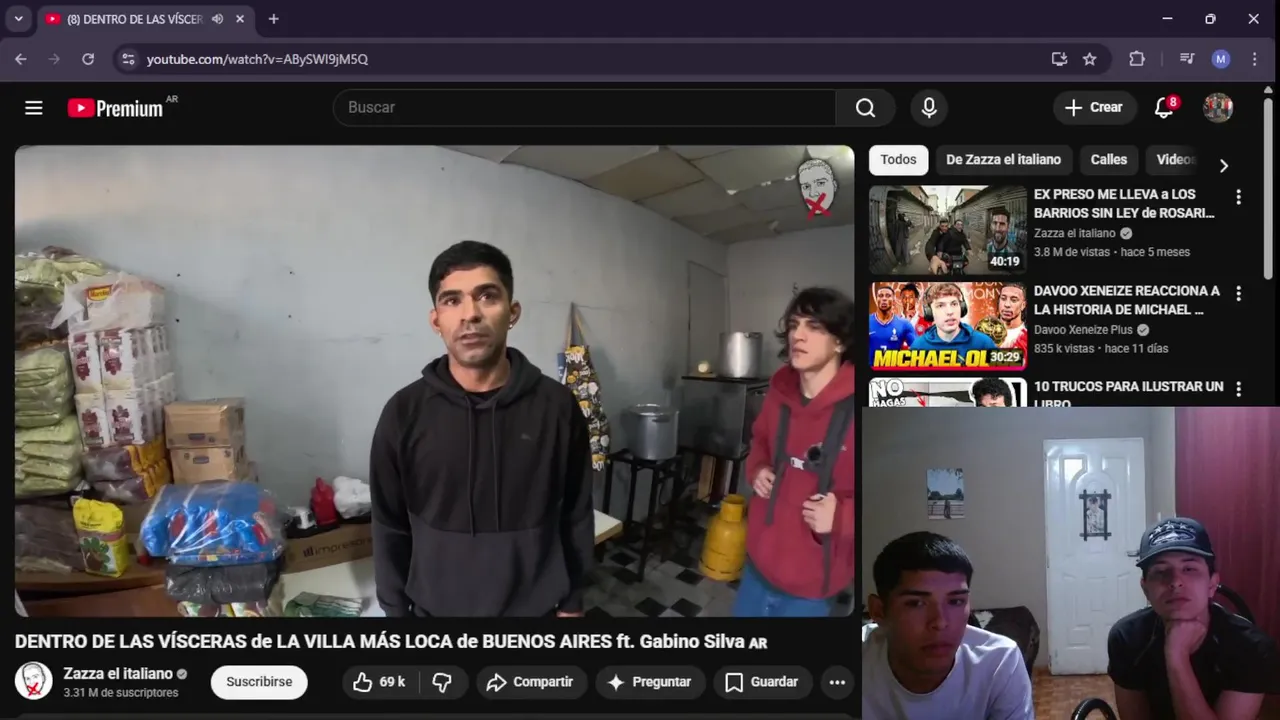This screenshot has height=720, width=1280.
Task: Click the Compartir share button
Action: click(530, 682)
